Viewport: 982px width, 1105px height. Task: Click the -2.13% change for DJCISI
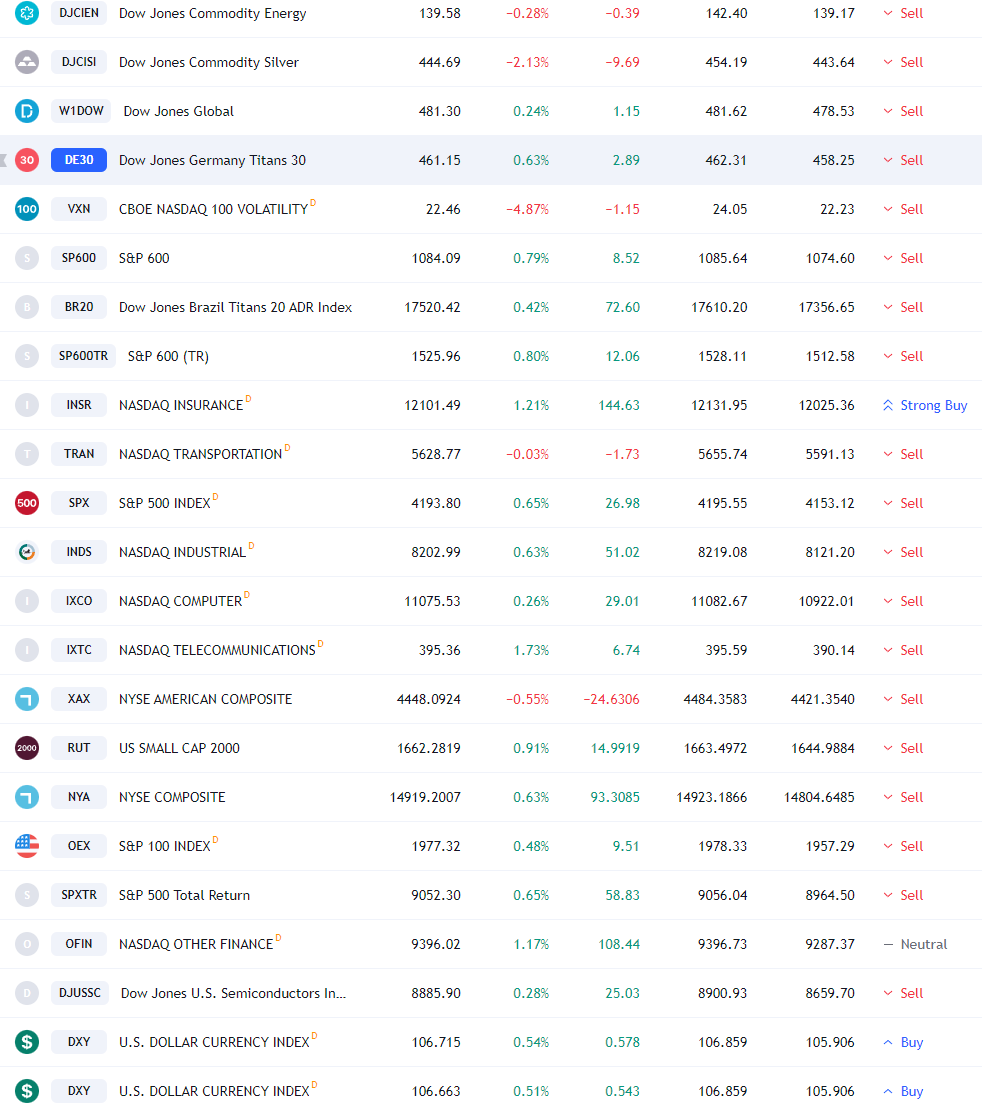pyautogui.click(x=527, y=62)
